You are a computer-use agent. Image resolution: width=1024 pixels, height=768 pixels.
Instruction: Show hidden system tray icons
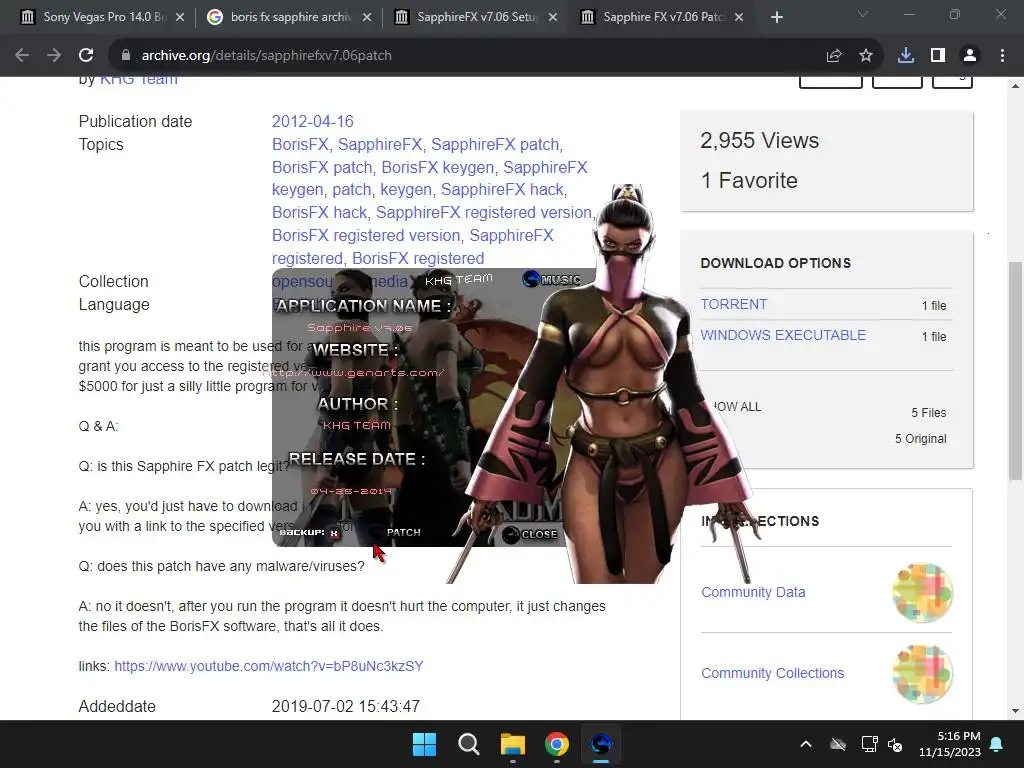click(806, 744)
